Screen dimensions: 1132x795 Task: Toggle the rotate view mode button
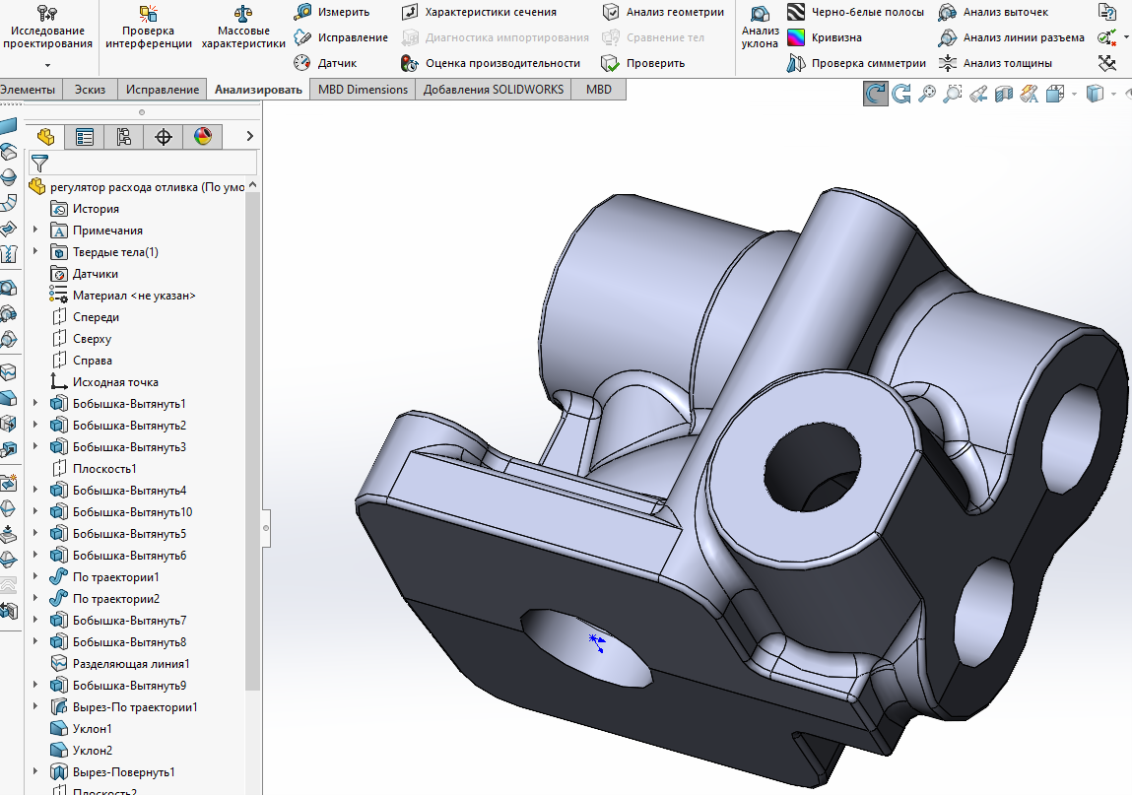(875, 94)
